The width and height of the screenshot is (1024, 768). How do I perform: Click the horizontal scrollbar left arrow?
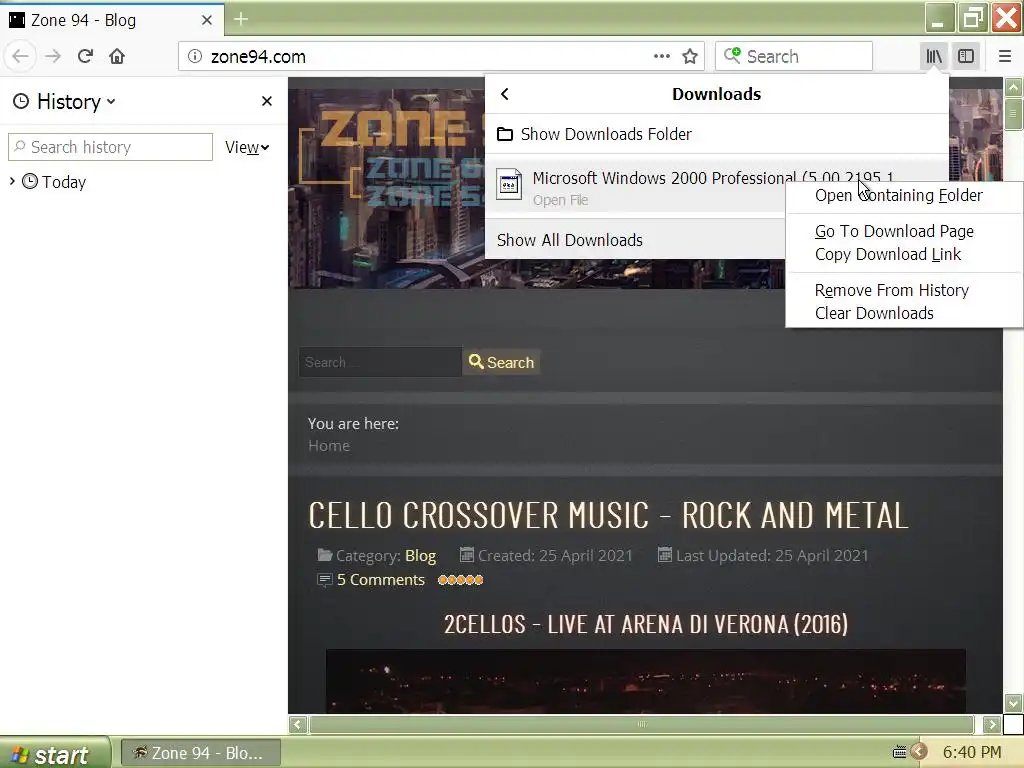pyautogui.click(x=298, y=724)
